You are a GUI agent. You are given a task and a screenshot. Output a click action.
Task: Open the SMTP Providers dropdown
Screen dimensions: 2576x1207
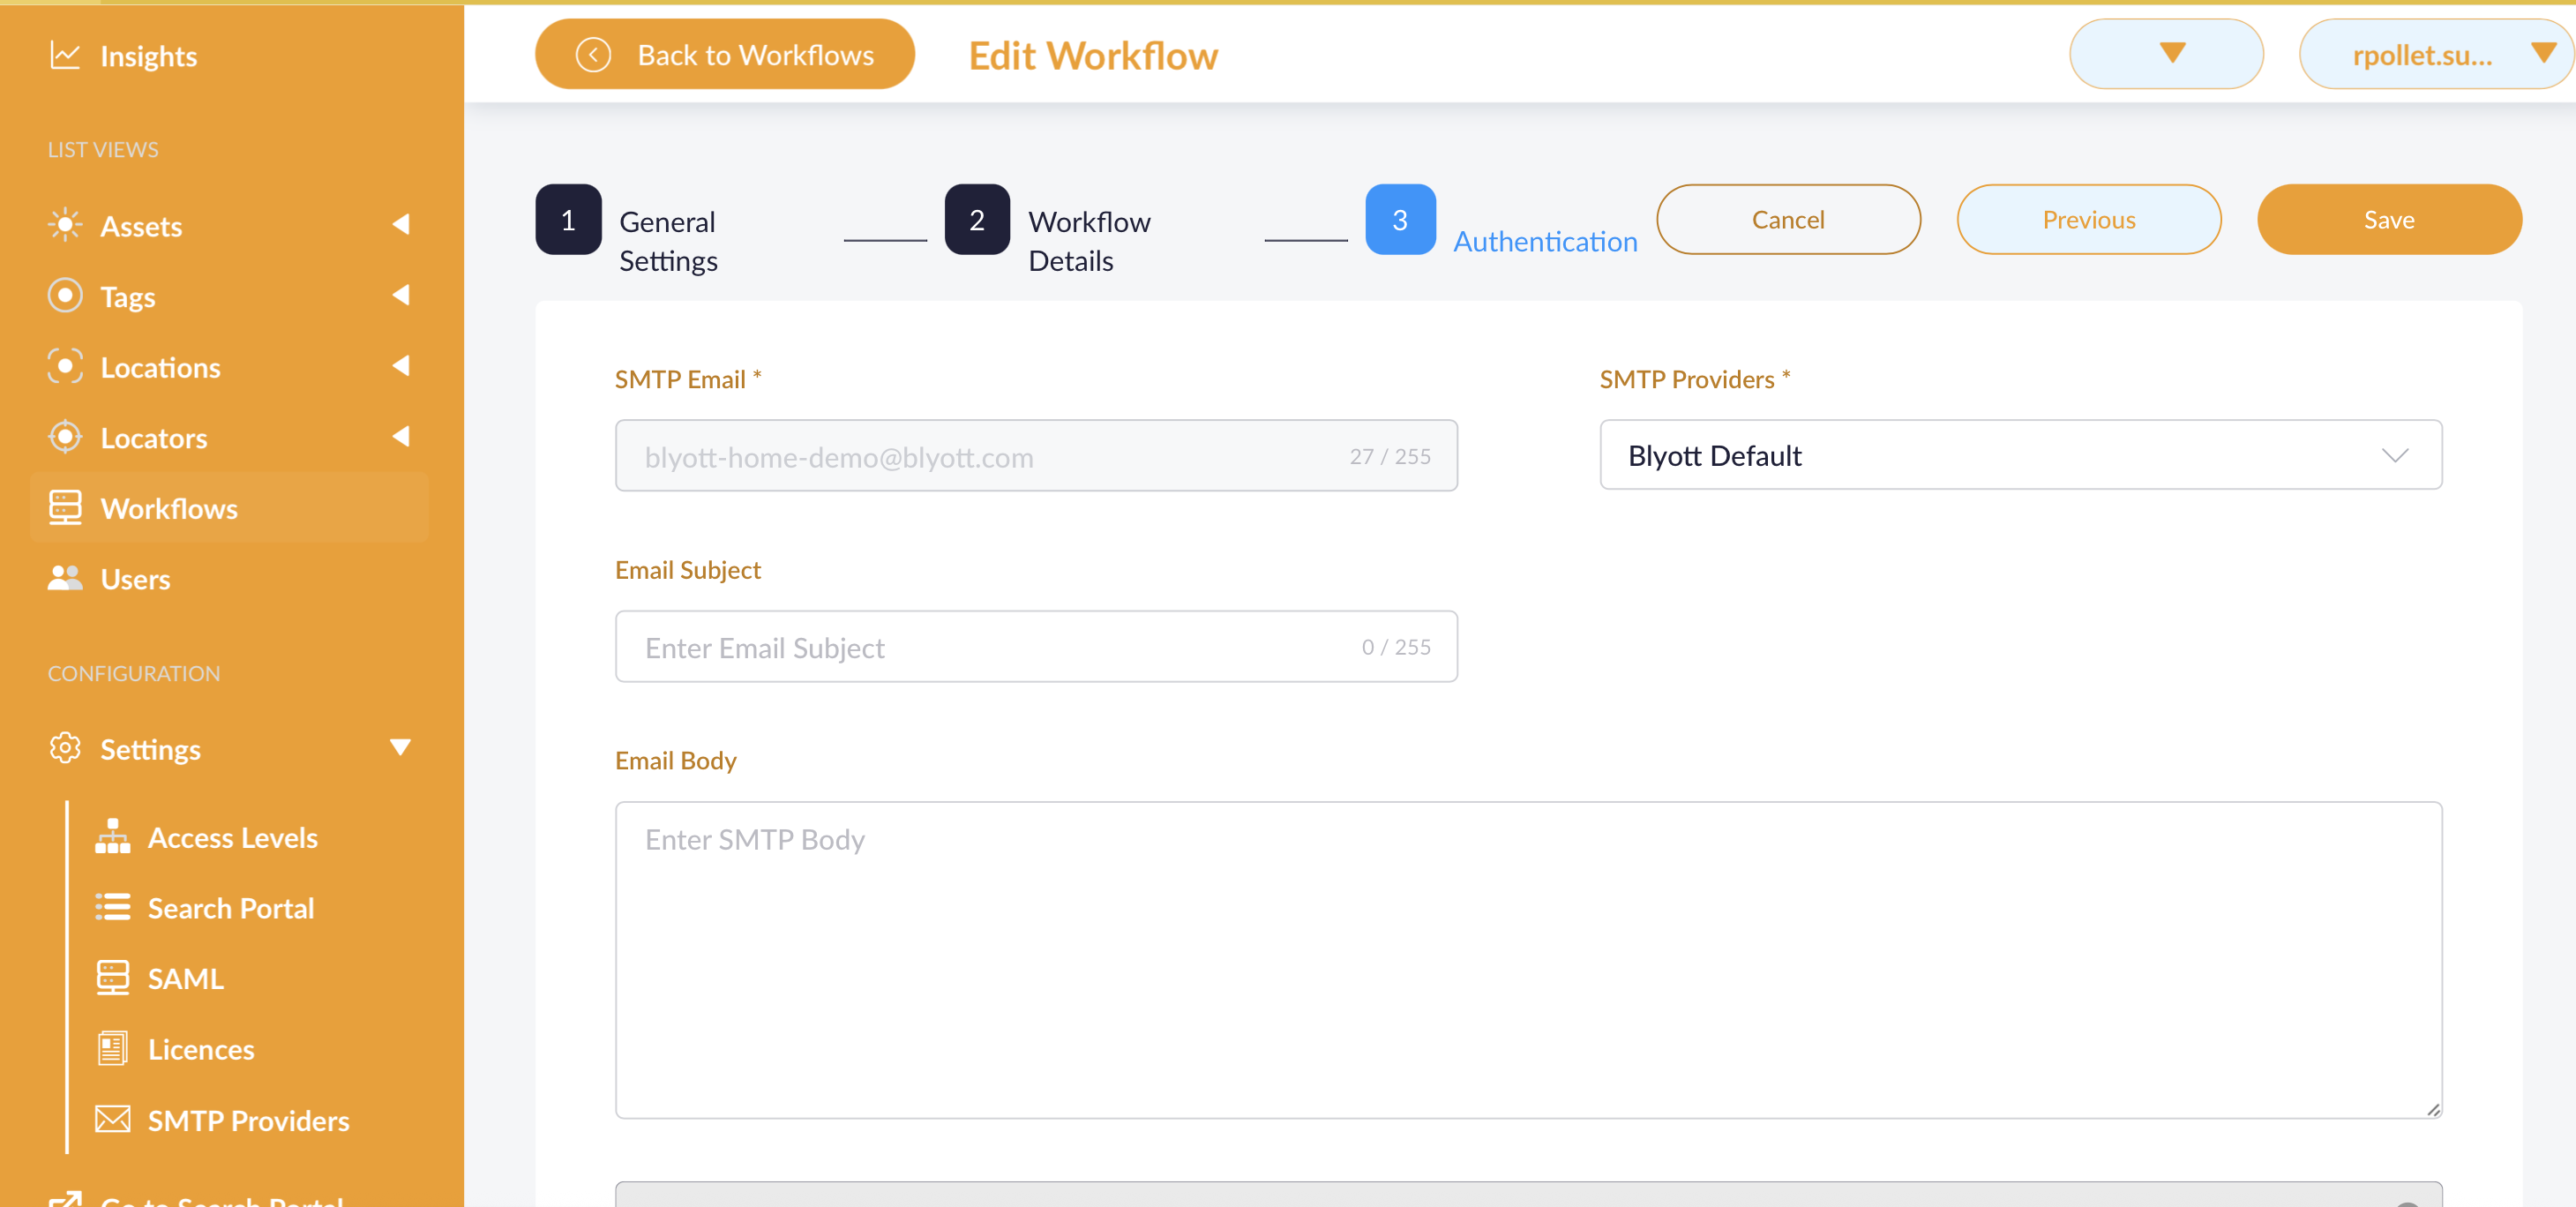point(2020,456)
